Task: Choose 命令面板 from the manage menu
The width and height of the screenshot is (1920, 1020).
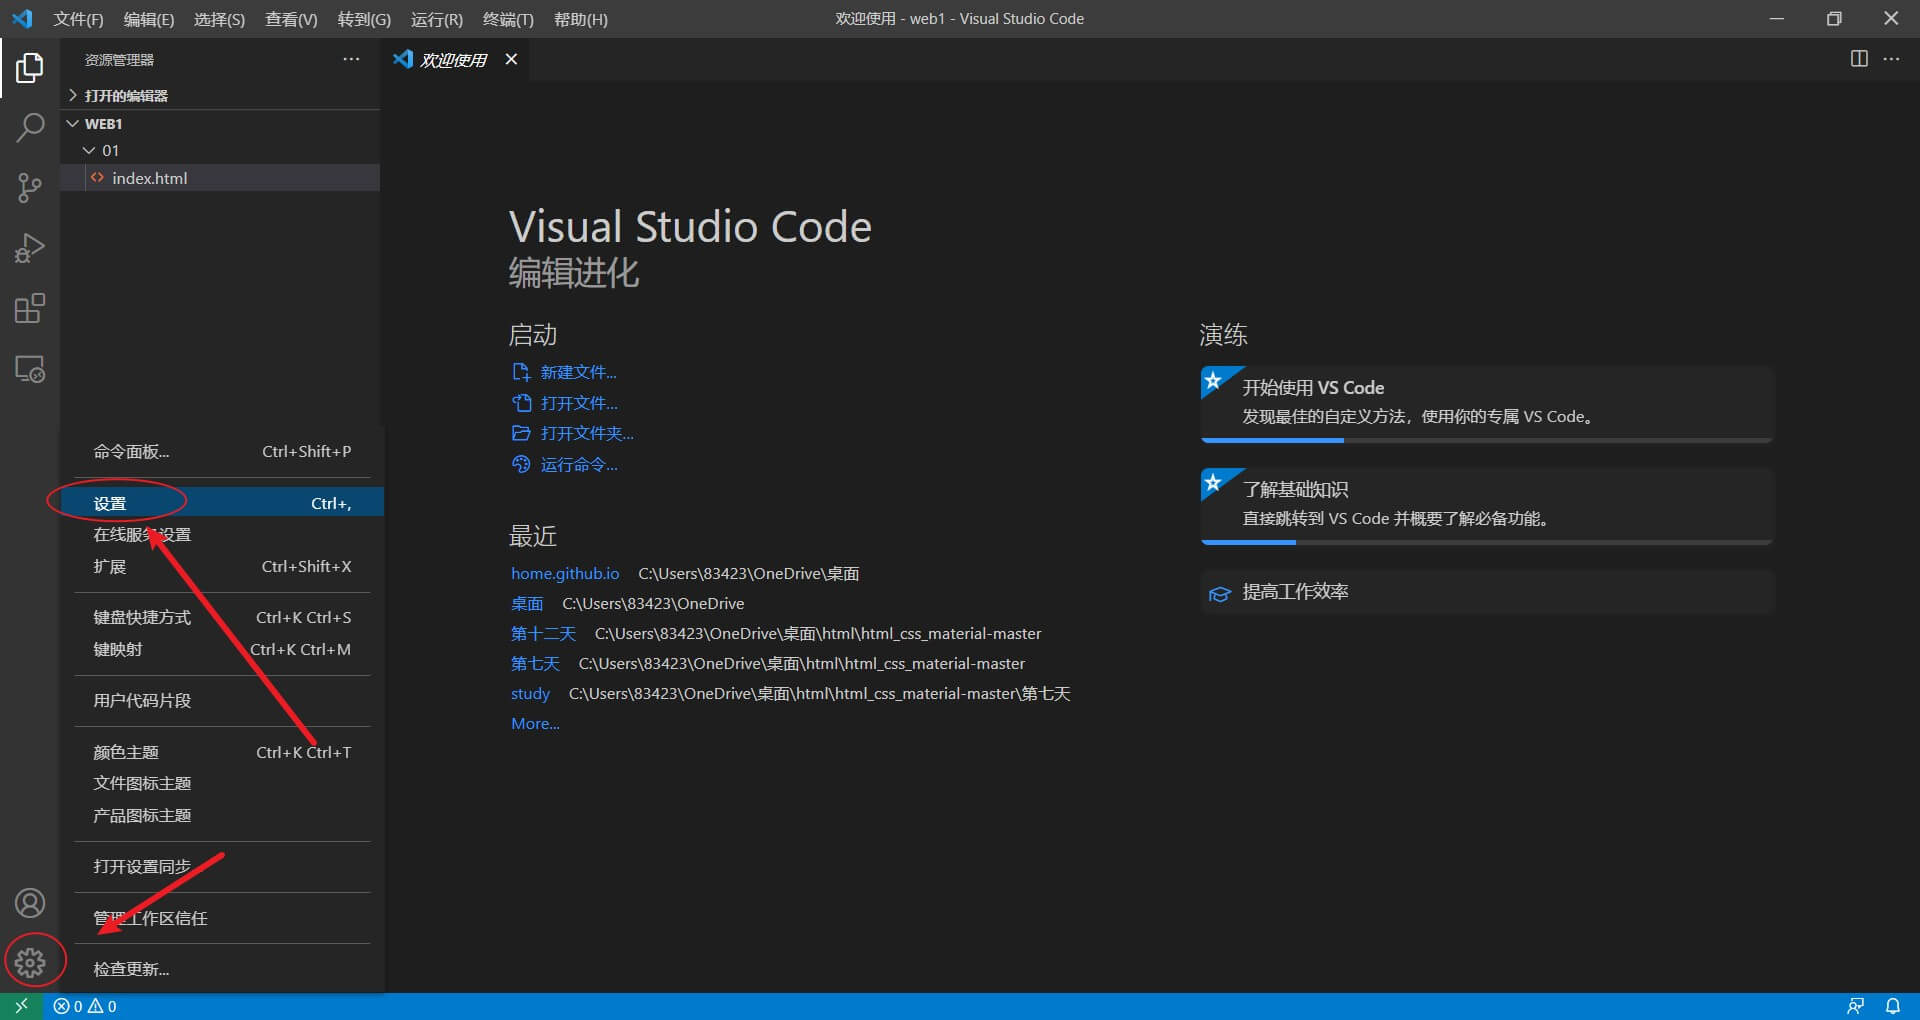Action: (222, 452)
